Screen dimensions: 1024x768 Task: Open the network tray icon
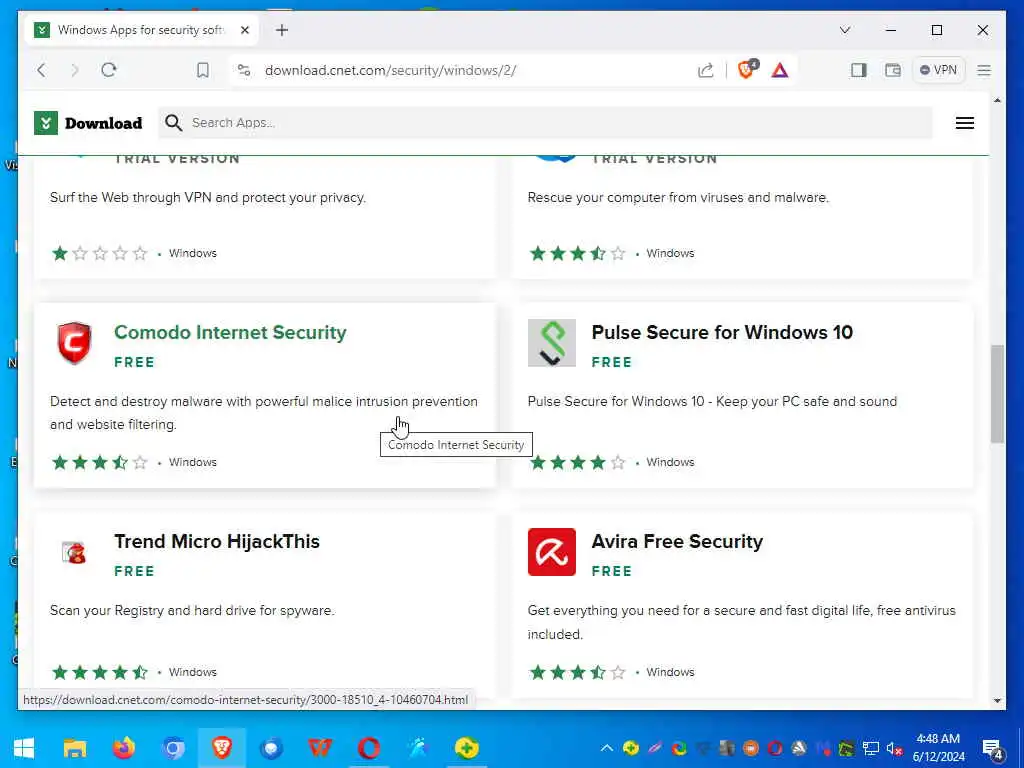pos(871,748)
